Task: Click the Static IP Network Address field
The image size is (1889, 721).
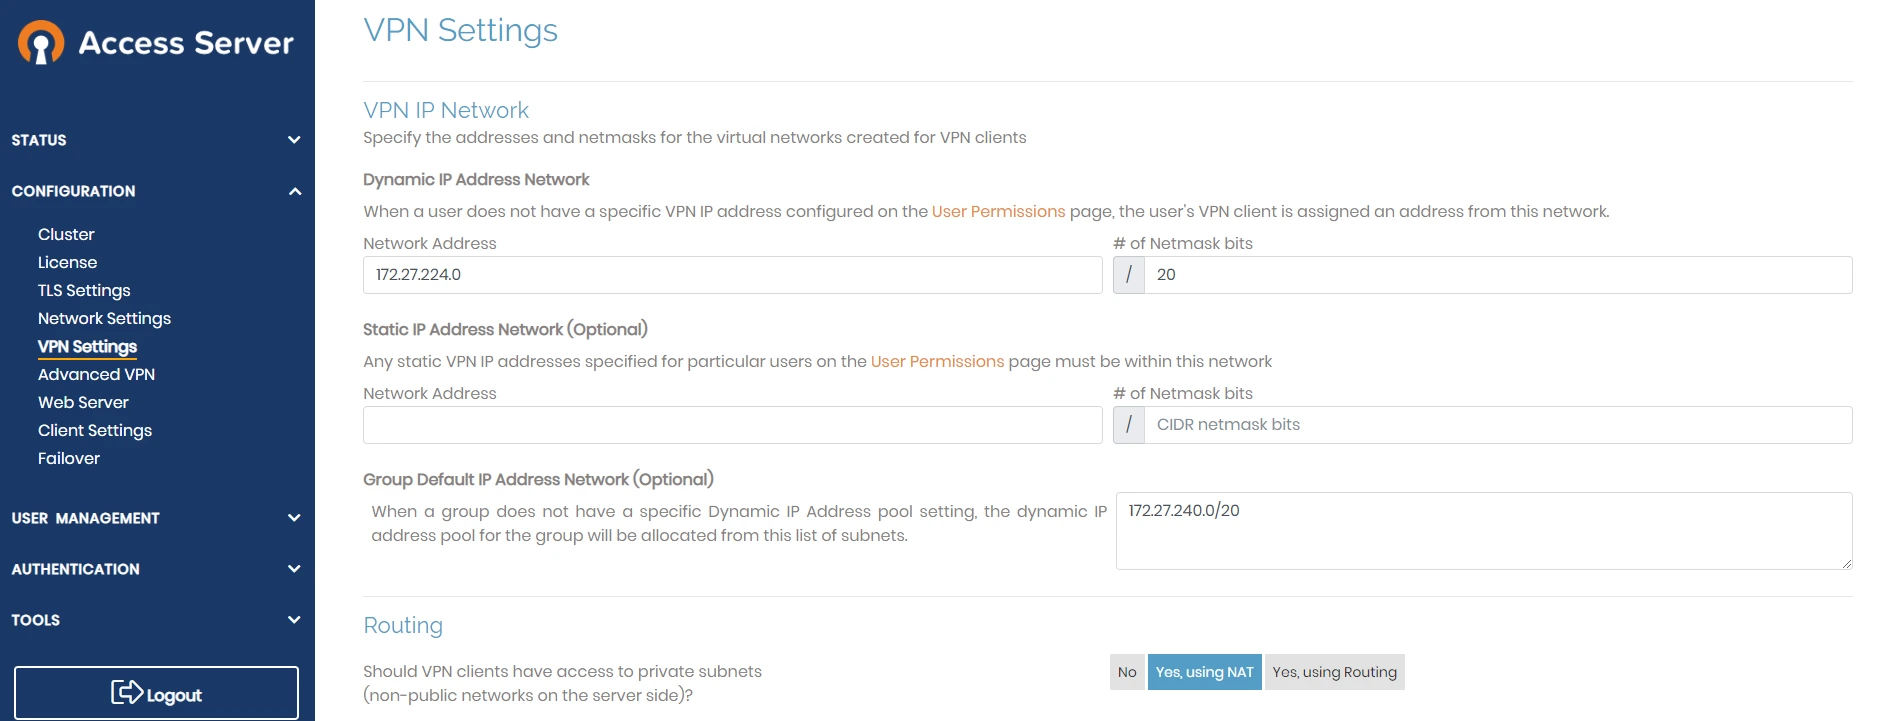Action: coord(732,424)
